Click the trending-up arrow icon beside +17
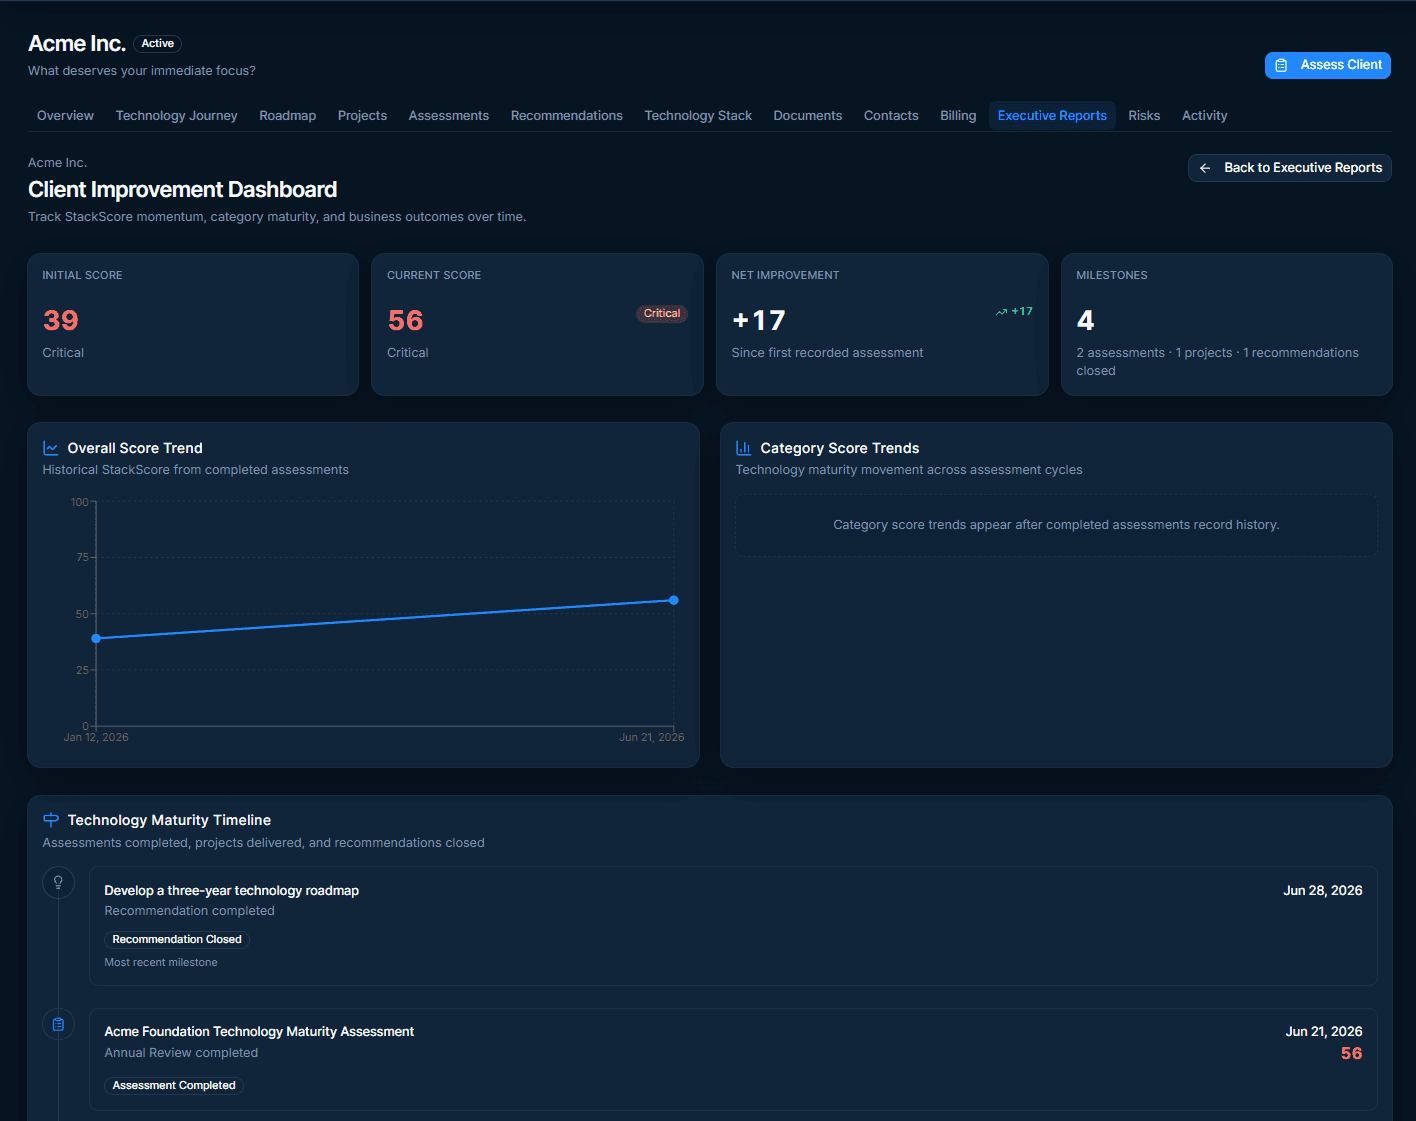The height and width of the screenshot is (1121, 1416). point(1001,312)
